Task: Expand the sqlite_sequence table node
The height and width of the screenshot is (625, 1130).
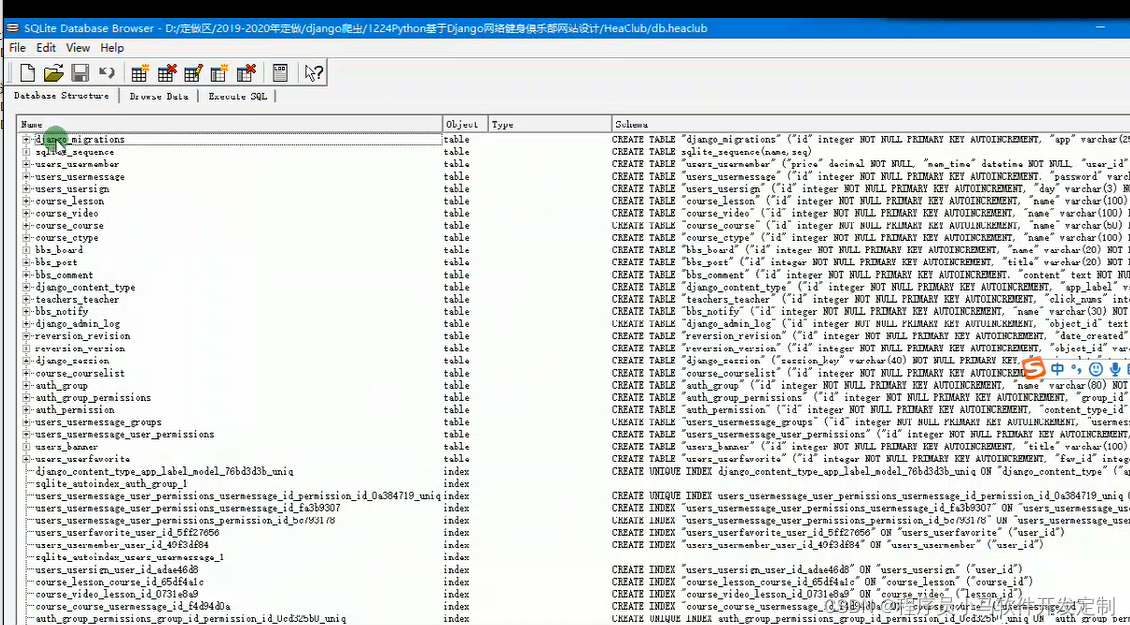Action: 26,151
